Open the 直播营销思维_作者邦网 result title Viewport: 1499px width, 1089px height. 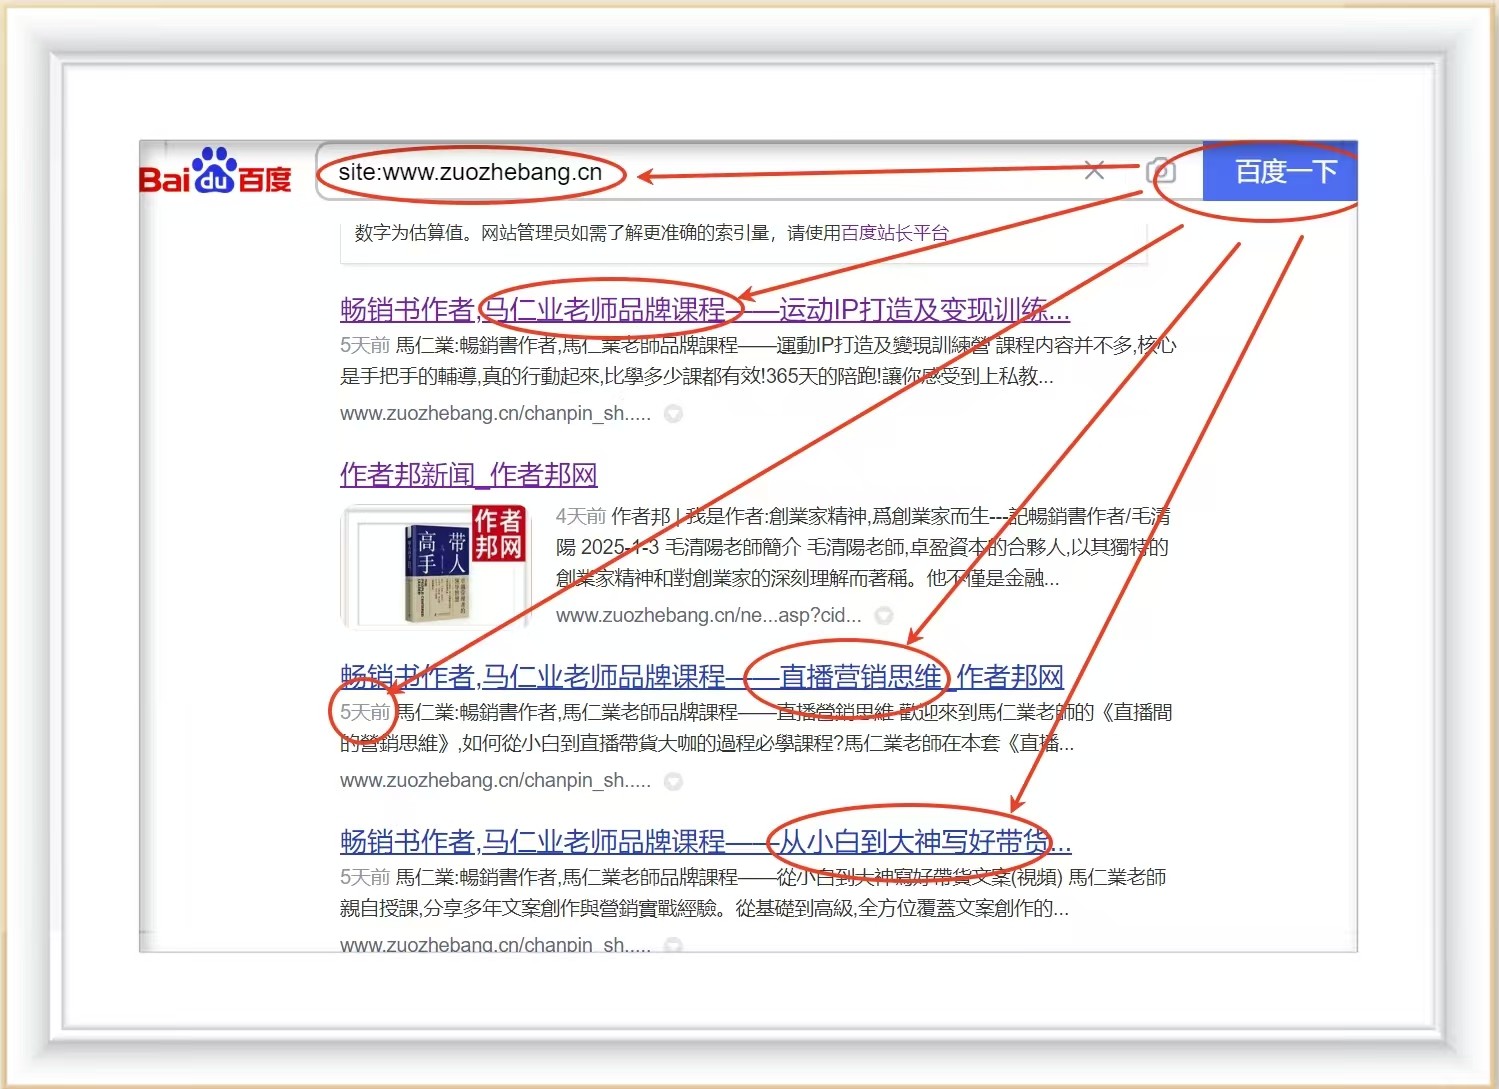click(701, 677)
